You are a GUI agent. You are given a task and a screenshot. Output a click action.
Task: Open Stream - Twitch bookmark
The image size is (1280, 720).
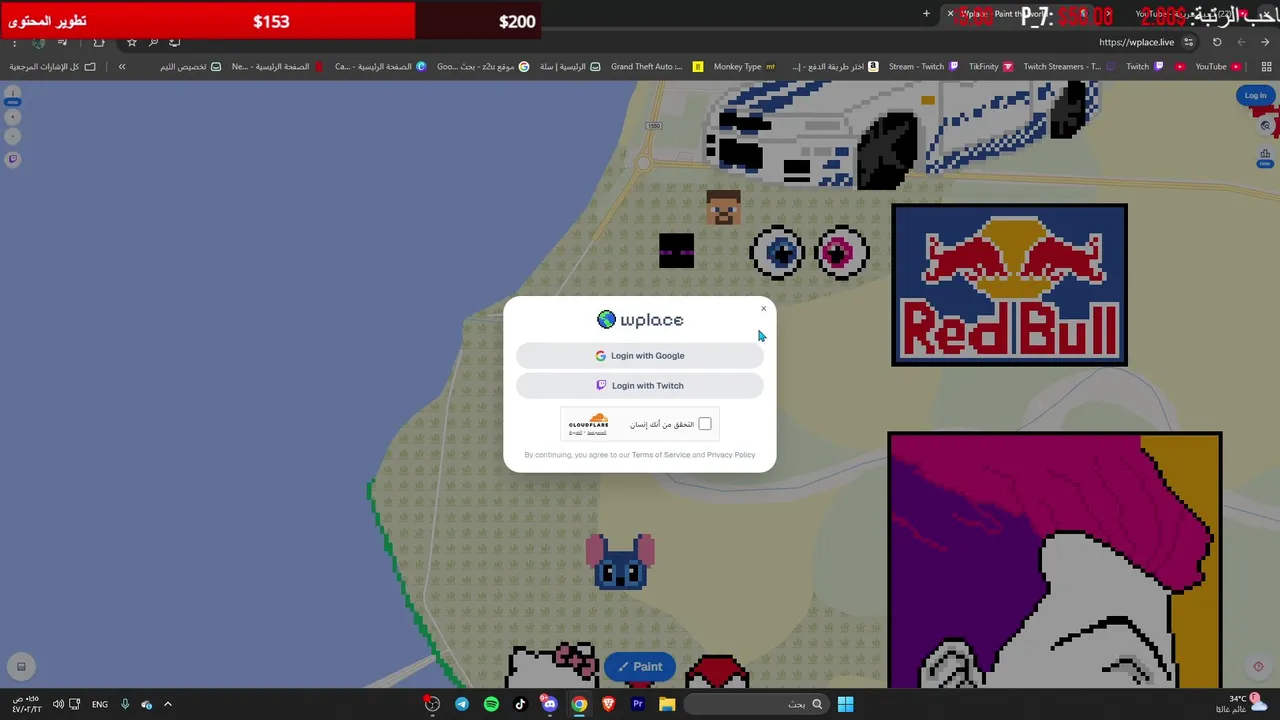click(923, 67)
